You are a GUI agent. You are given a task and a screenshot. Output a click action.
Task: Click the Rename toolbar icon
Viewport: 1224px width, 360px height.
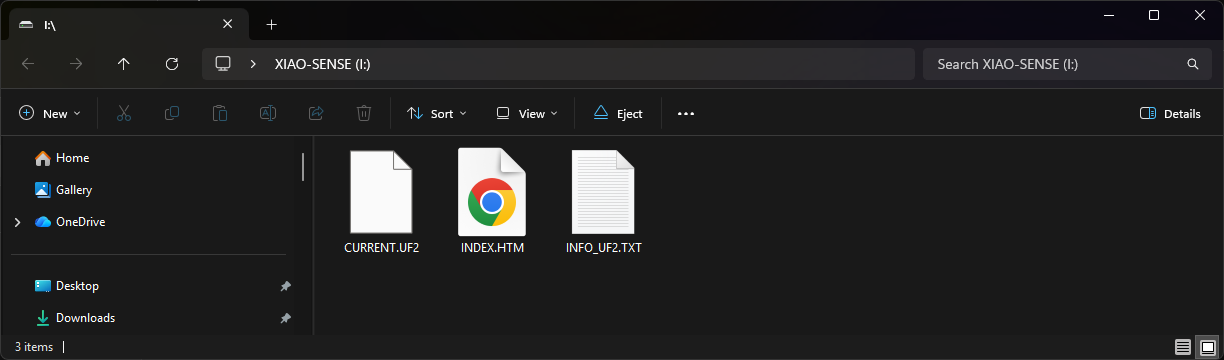coord(268,113)
